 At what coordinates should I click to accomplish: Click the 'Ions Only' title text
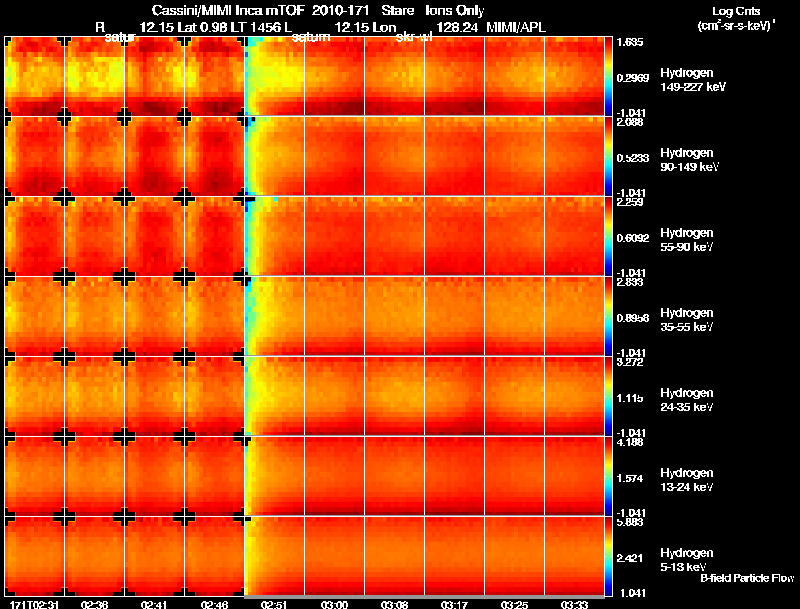[455, 11]
